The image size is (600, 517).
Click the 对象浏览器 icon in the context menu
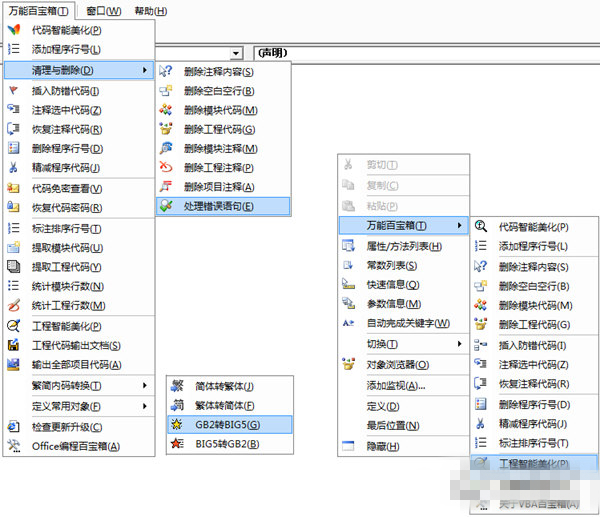(x=349, y=364)
